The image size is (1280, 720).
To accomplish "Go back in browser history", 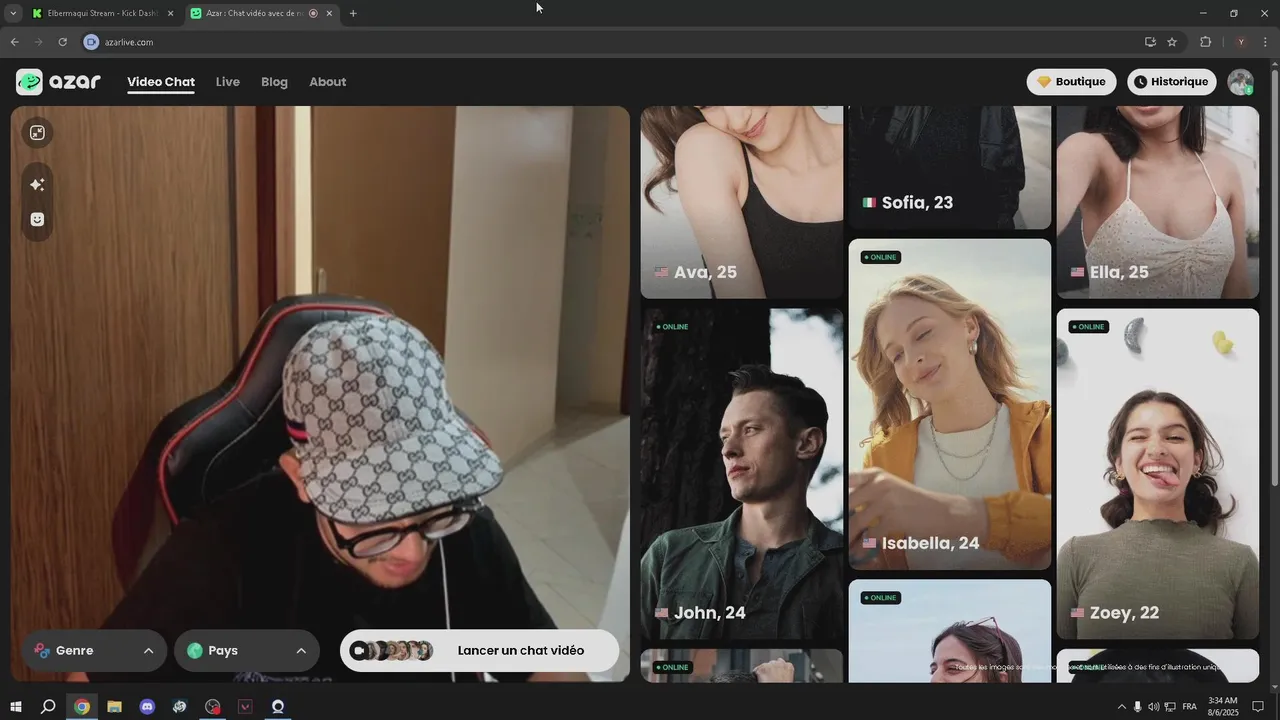I will tap(14, 42).
